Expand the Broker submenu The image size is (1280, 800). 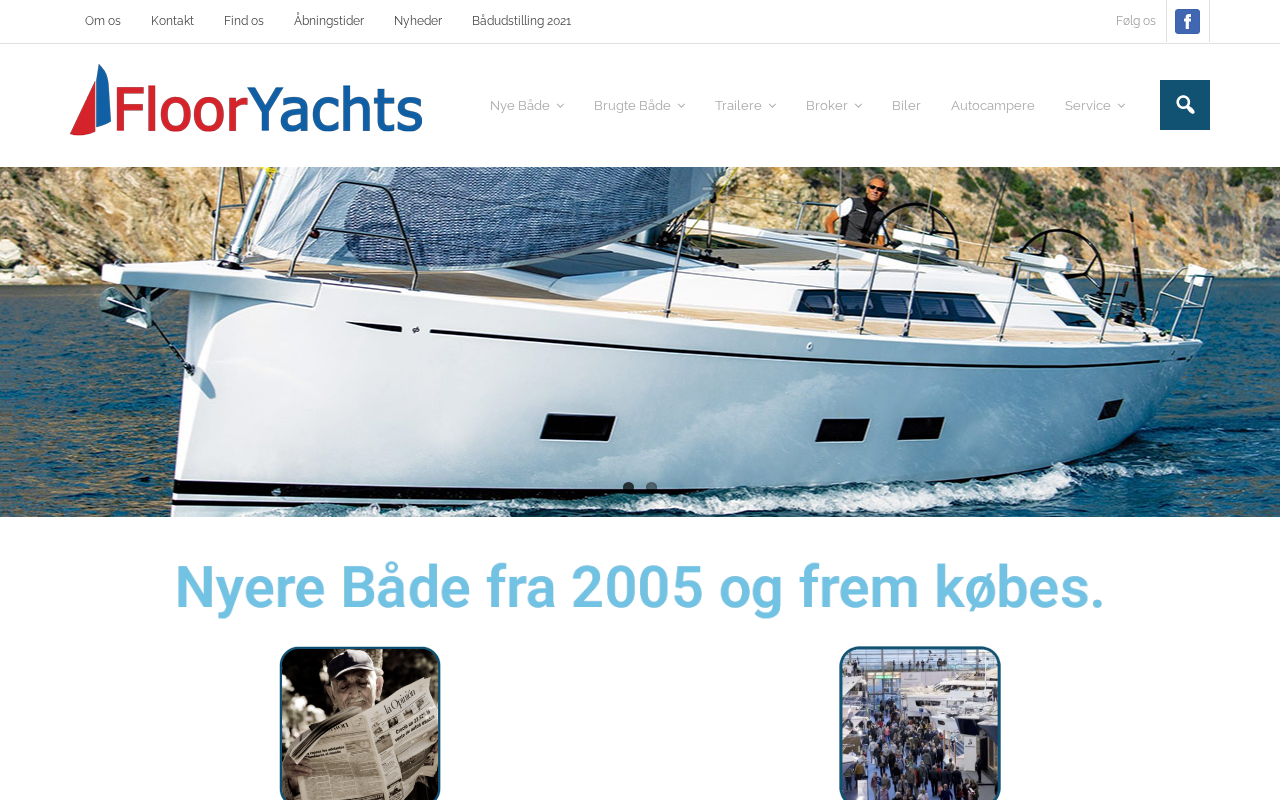[x=834, y=105]
